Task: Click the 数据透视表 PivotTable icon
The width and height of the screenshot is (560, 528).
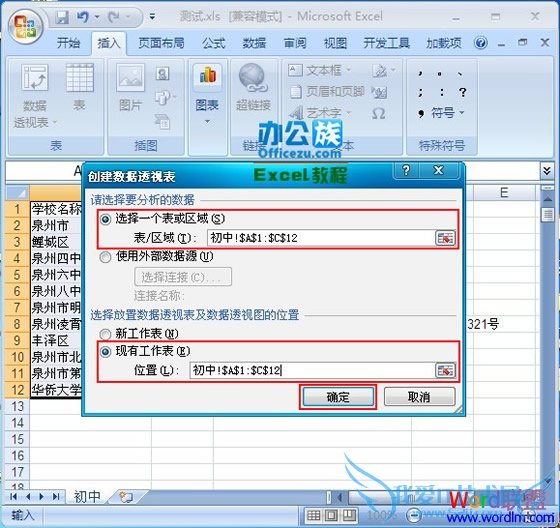Action: (x=35, y=78)
